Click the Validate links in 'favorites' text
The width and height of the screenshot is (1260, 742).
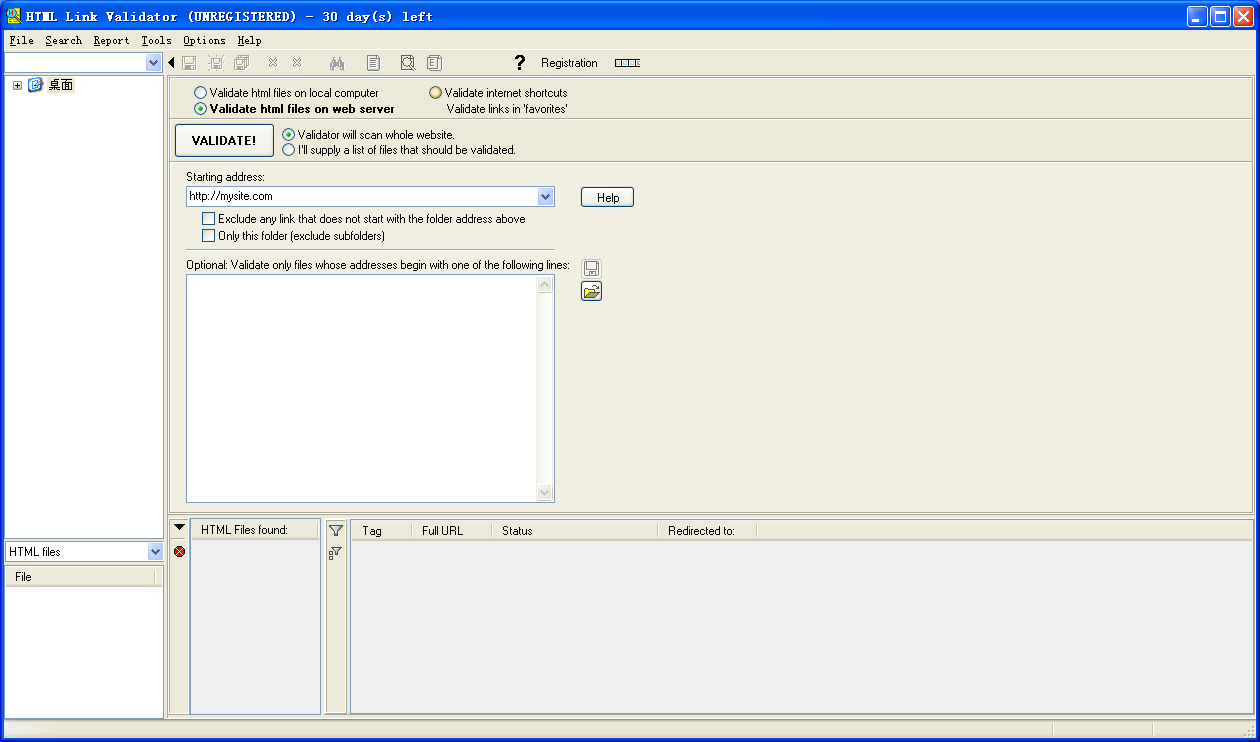coord(506,109)
